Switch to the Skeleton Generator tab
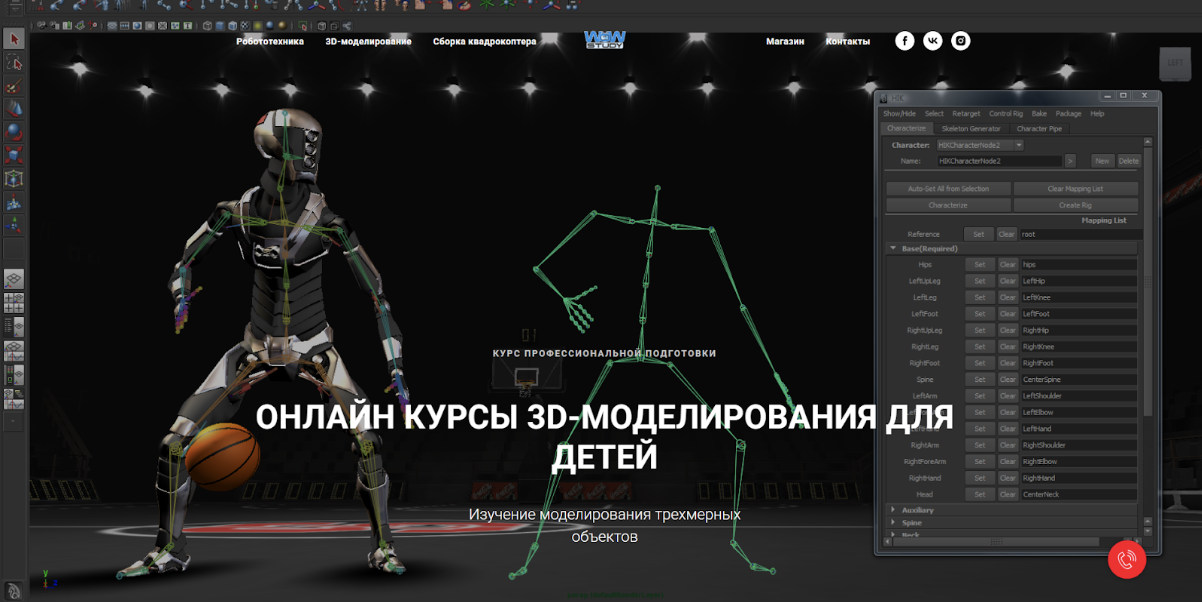Viewport: 1202px width, 602px height. tap(970, 129)
